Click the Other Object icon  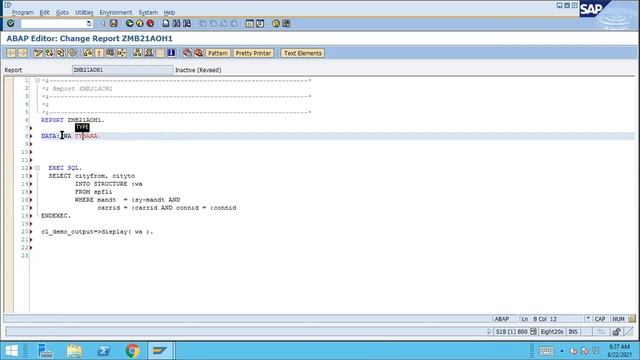pos(61,53)
